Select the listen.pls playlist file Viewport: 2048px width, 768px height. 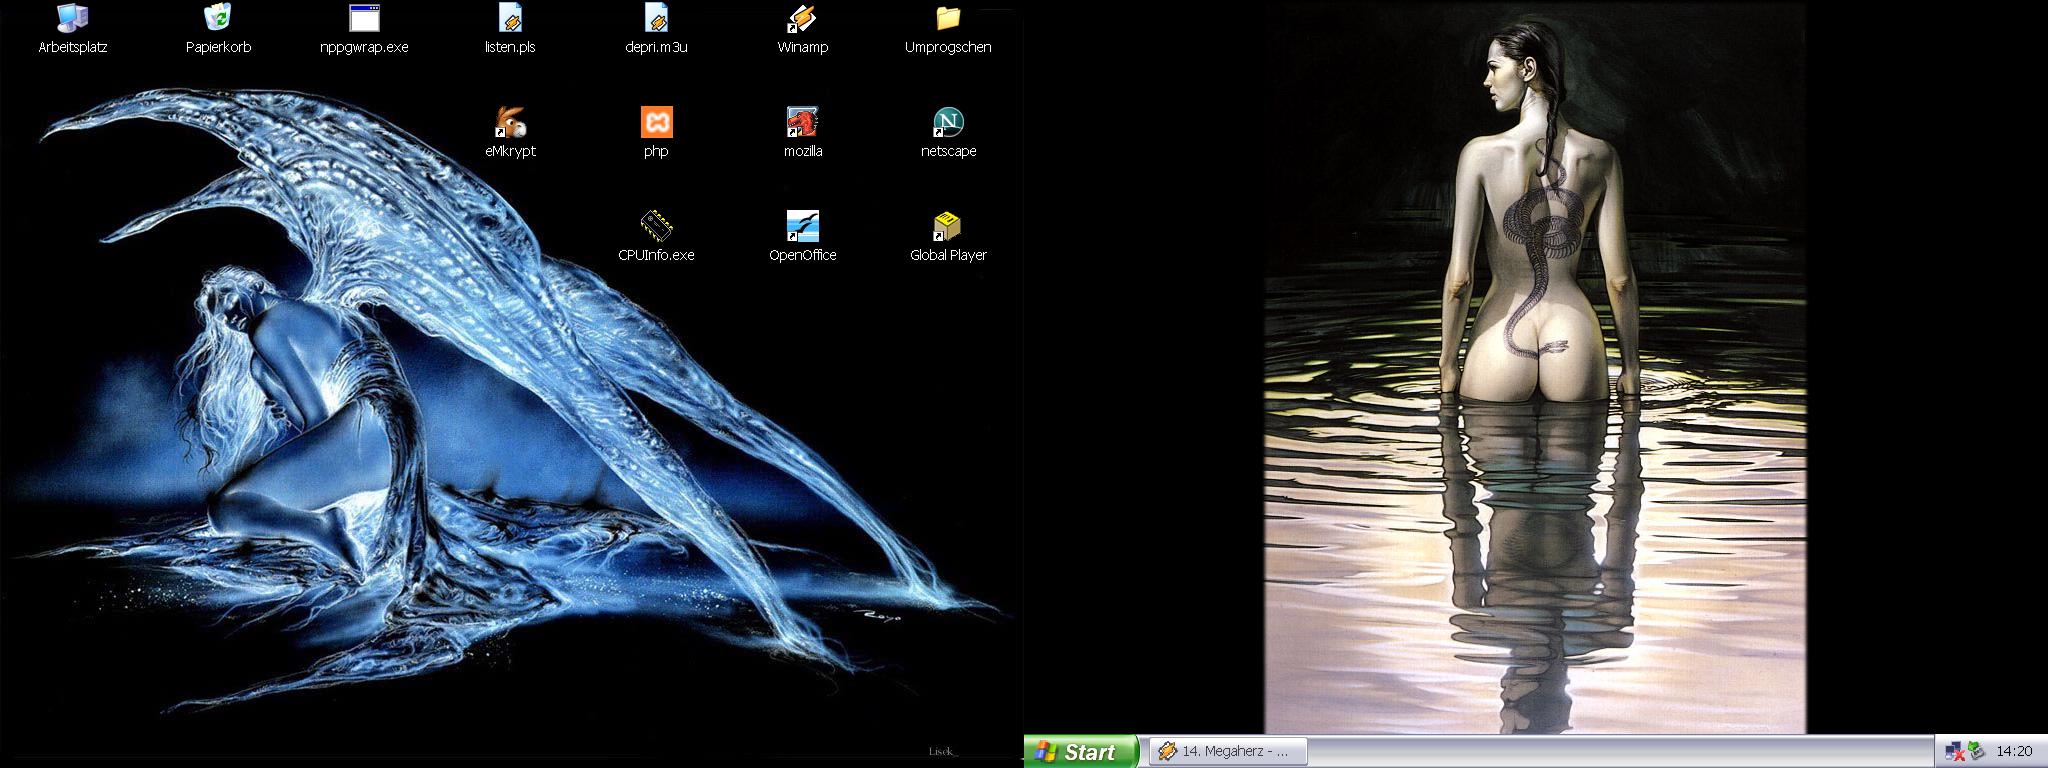tap(510, 19)
